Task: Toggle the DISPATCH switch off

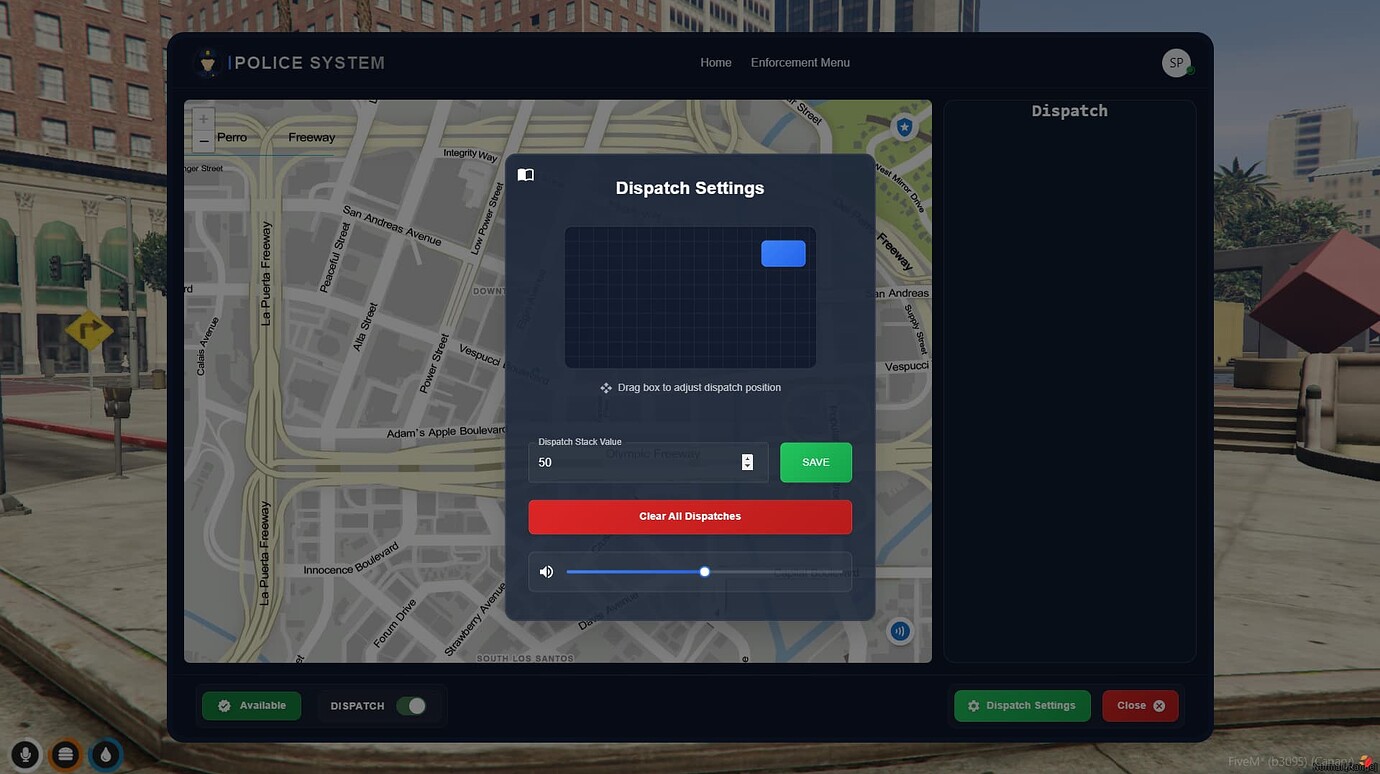Action: pos(413,705)
